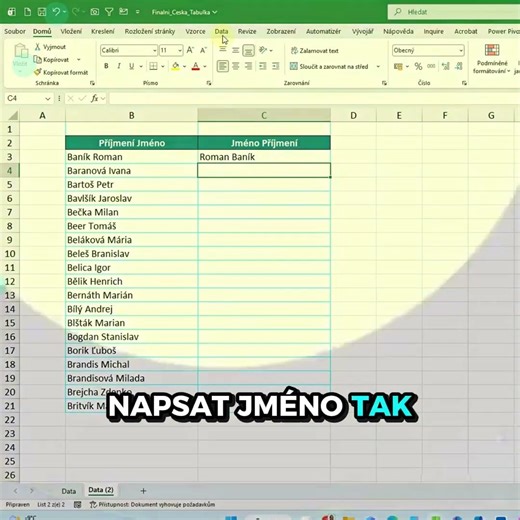Align text to top of cell
Viewport: 520px width, 520px height.
click(223, 50)
